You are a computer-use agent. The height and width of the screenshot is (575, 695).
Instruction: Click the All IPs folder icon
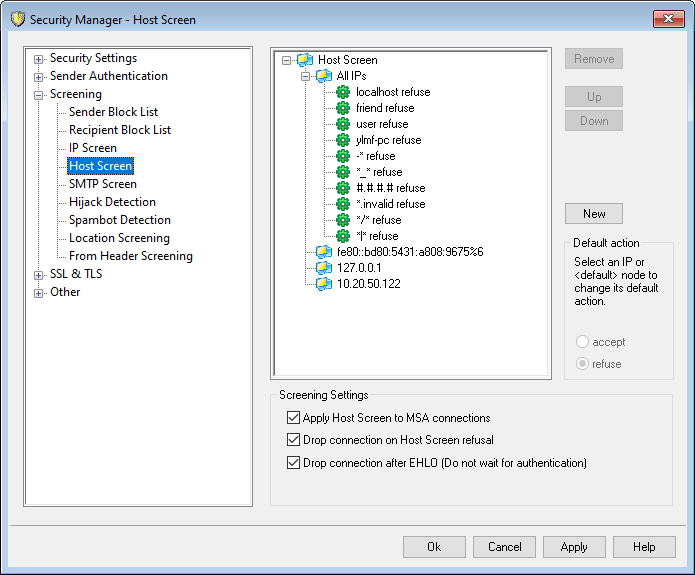tap(323, 76)
